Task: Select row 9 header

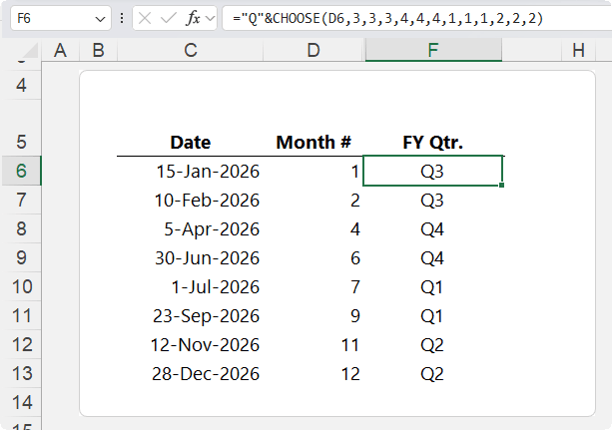Action: pyautogui.click(x=21, y=258)
